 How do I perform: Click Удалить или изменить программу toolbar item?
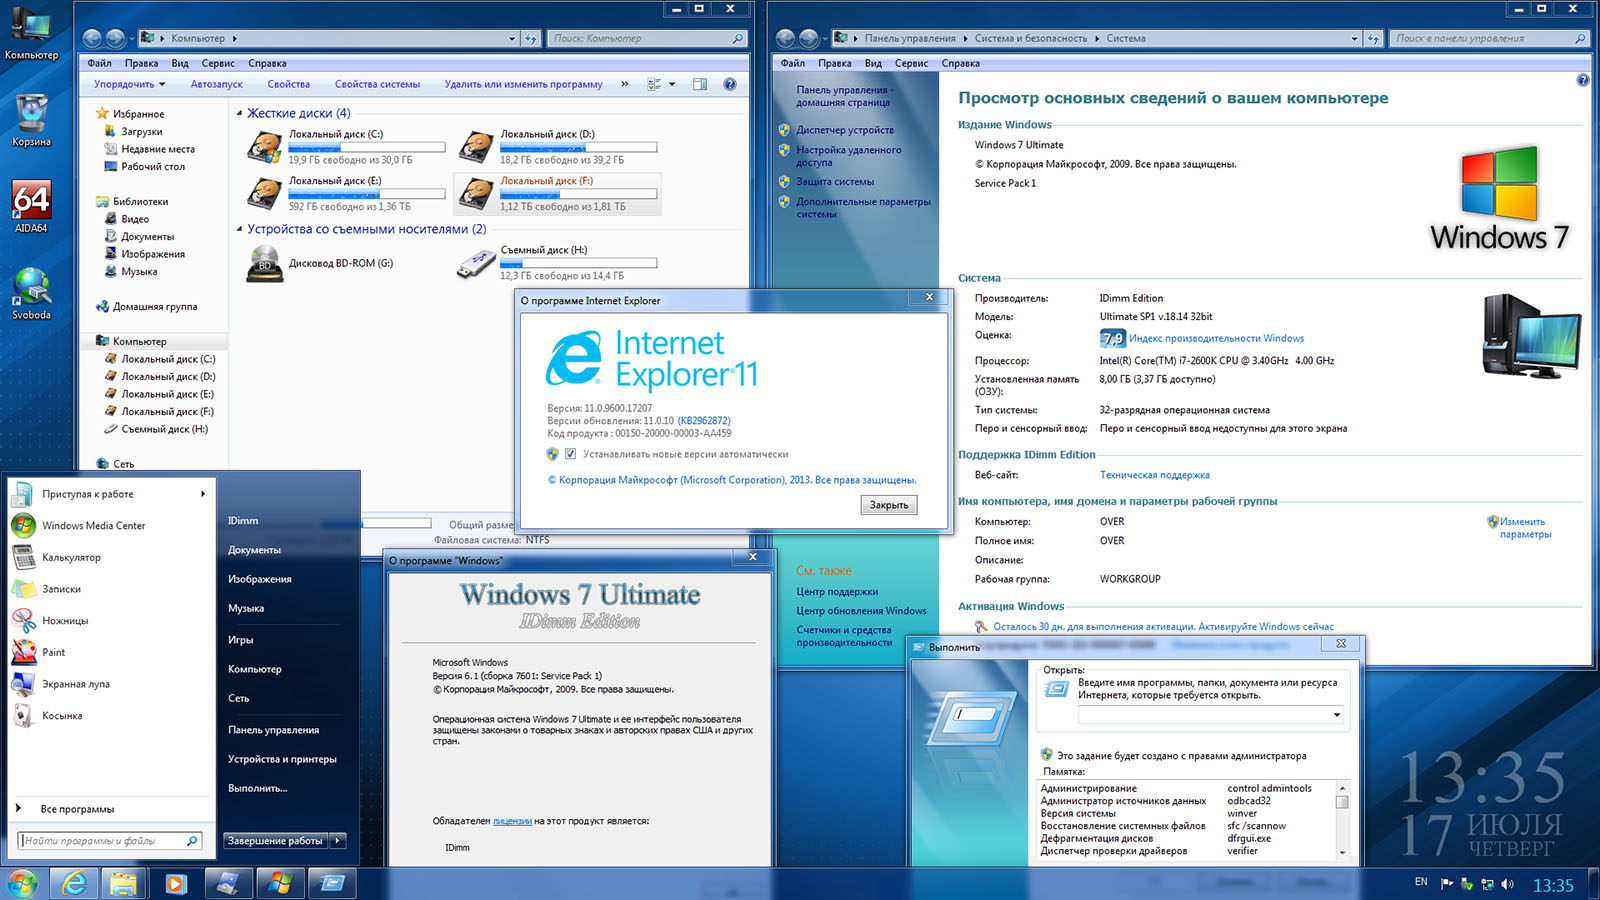523,84
